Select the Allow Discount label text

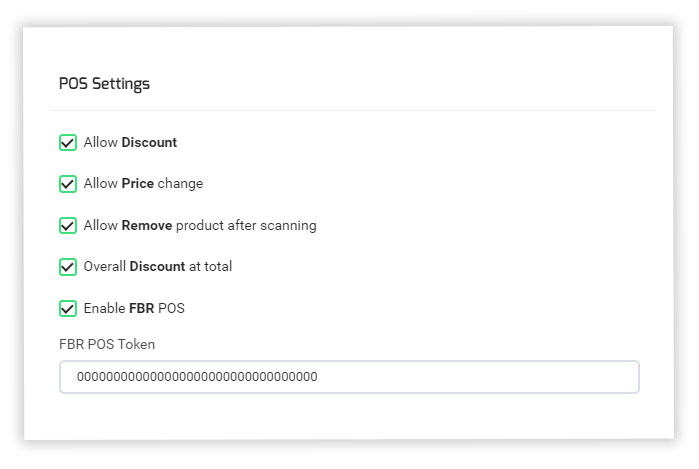coord(130,142)
